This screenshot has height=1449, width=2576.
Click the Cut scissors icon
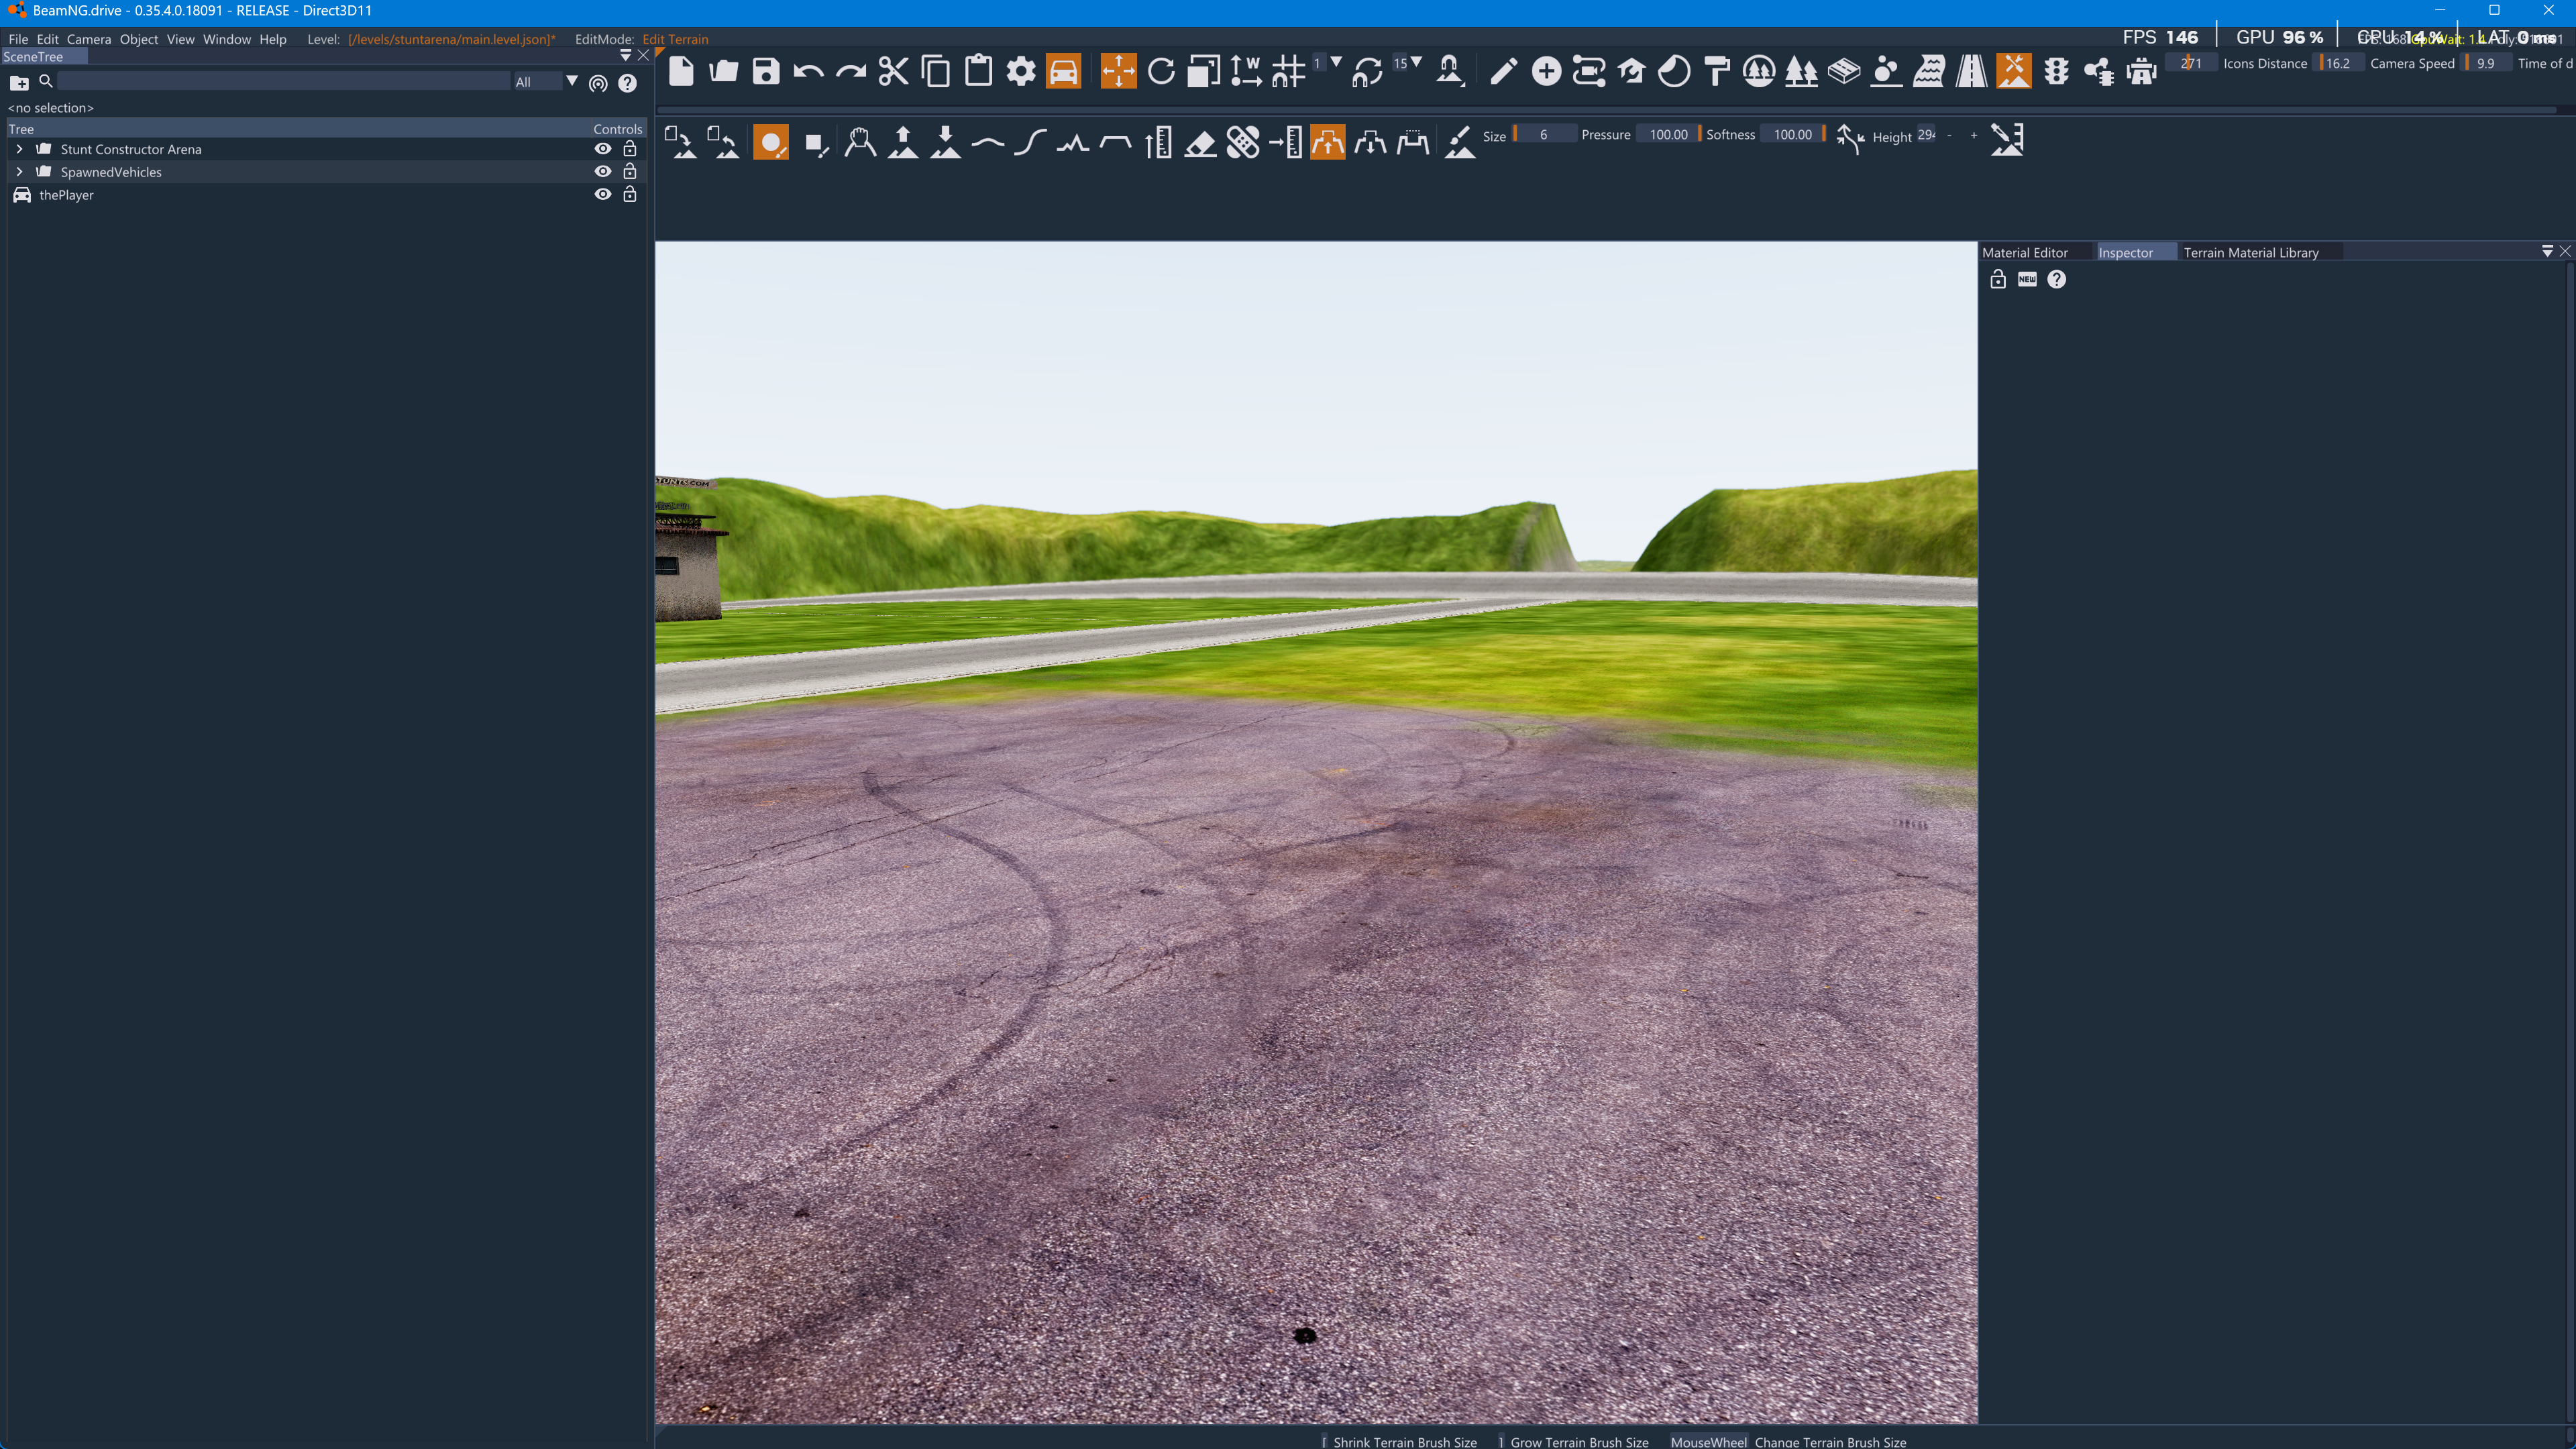[x=893, y=71]
